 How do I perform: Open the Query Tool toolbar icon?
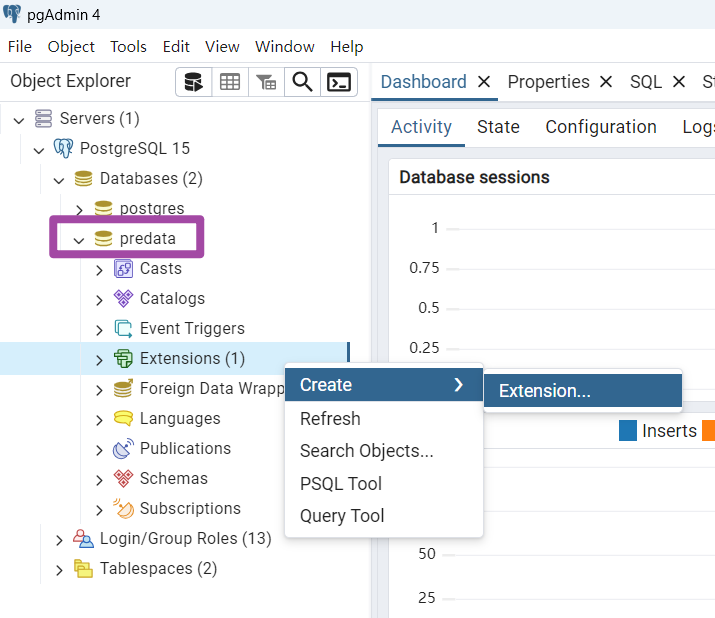(x=193, y=82)
